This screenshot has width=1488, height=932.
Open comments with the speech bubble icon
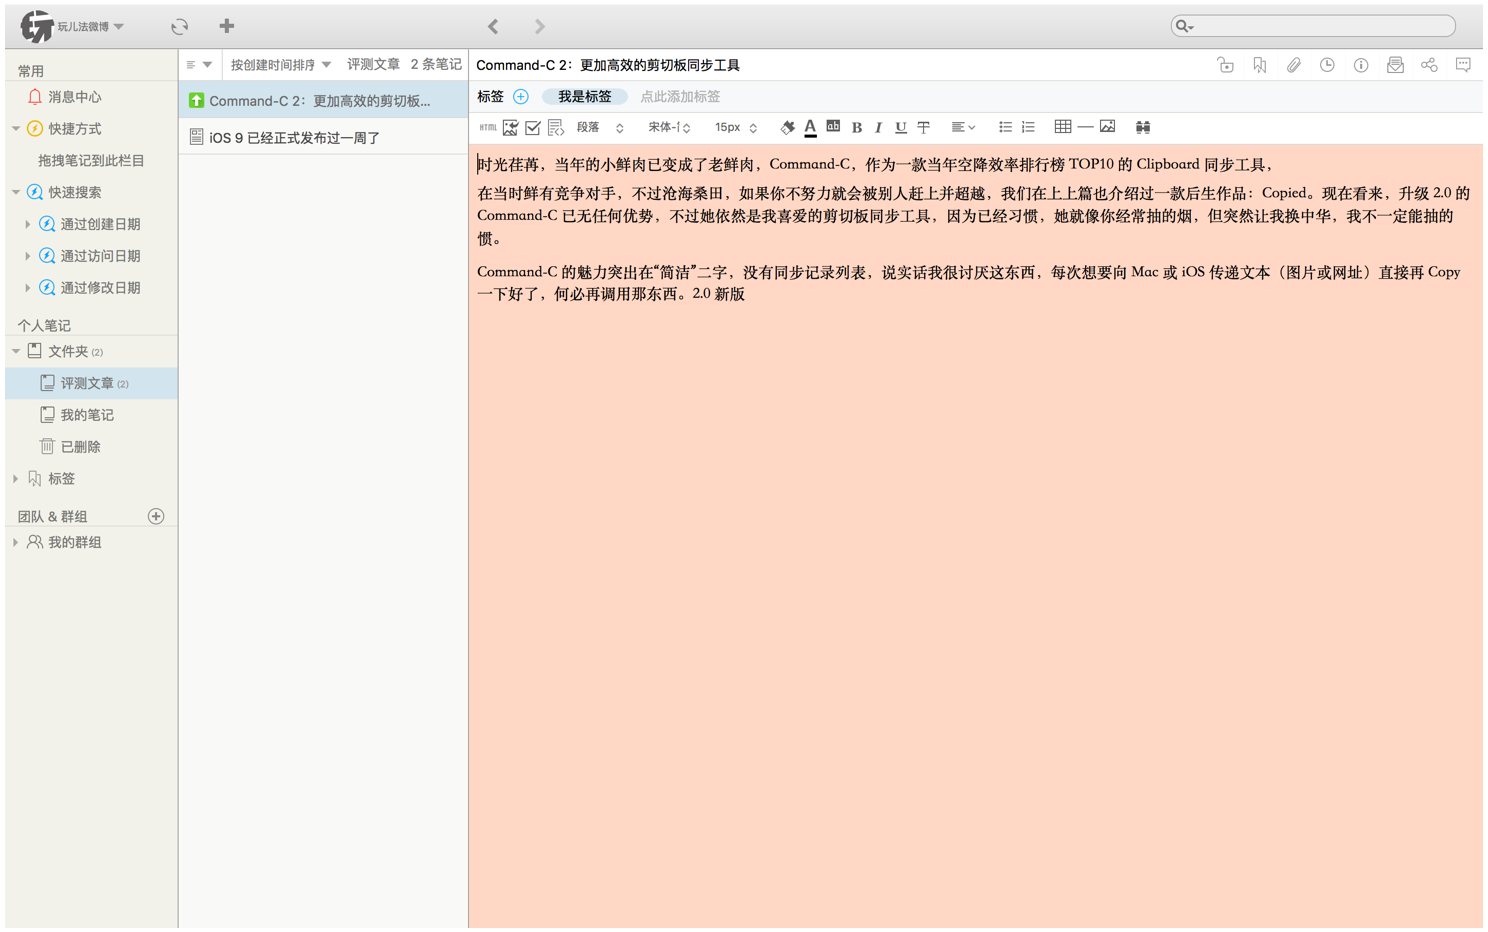[1463, 65]
